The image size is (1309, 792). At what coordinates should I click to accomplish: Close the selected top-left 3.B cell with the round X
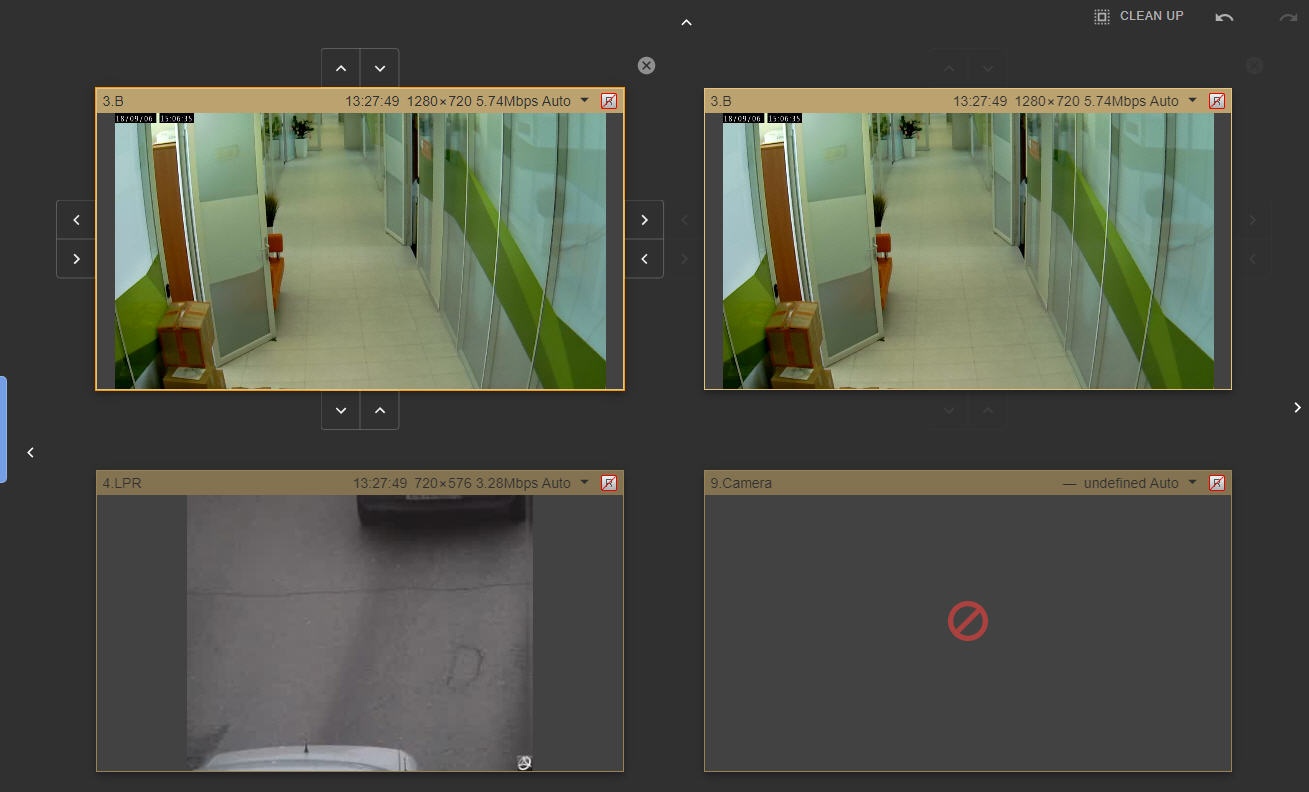(x=646, y=65)
